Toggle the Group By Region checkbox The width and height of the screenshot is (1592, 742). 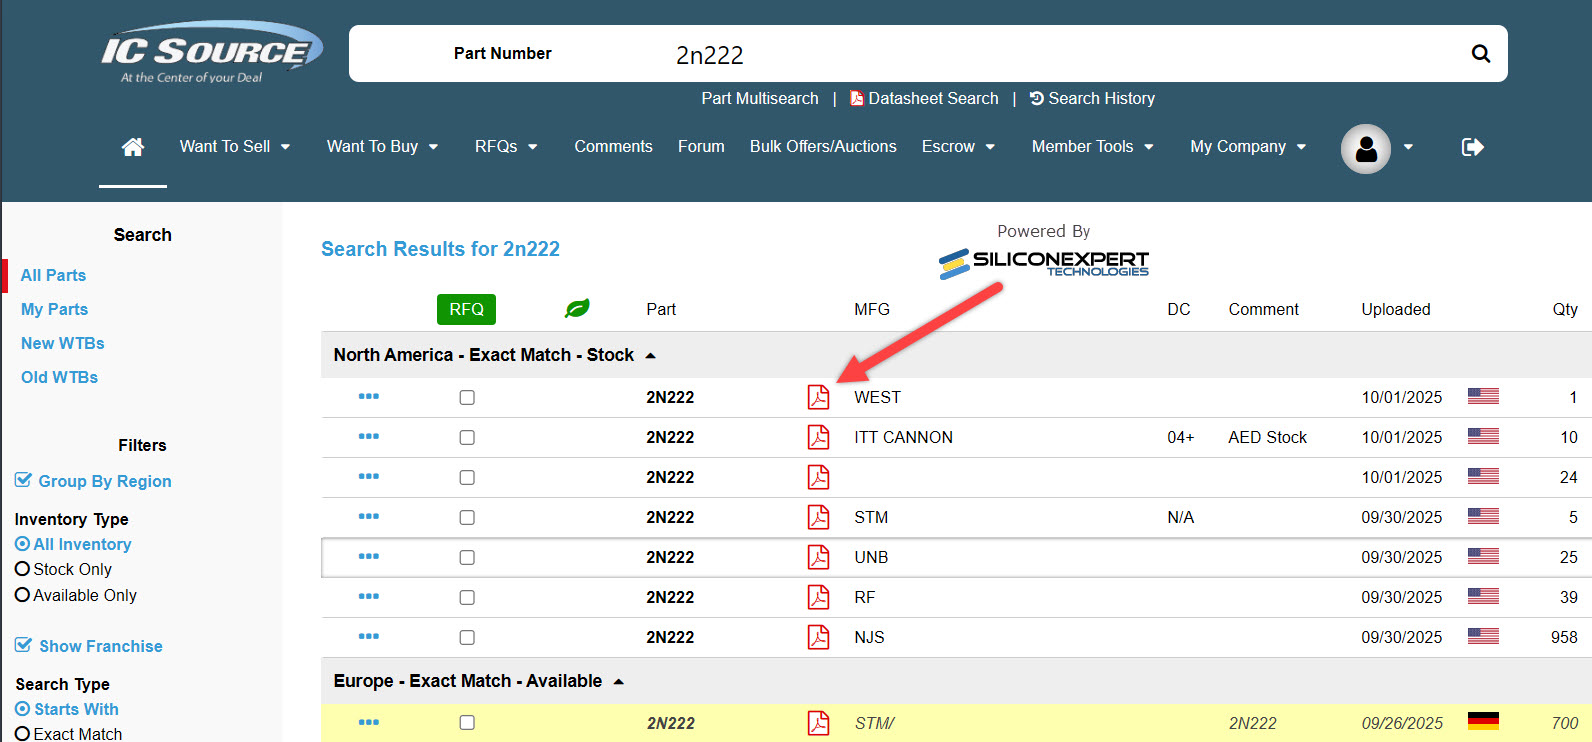(x=24, y=481)
